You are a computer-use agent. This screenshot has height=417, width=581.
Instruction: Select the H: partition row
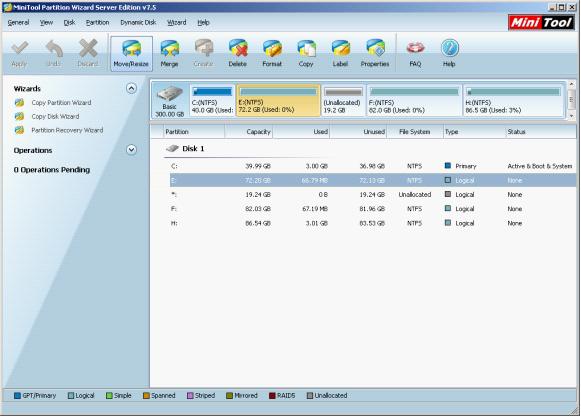click(x=373, y=223)
